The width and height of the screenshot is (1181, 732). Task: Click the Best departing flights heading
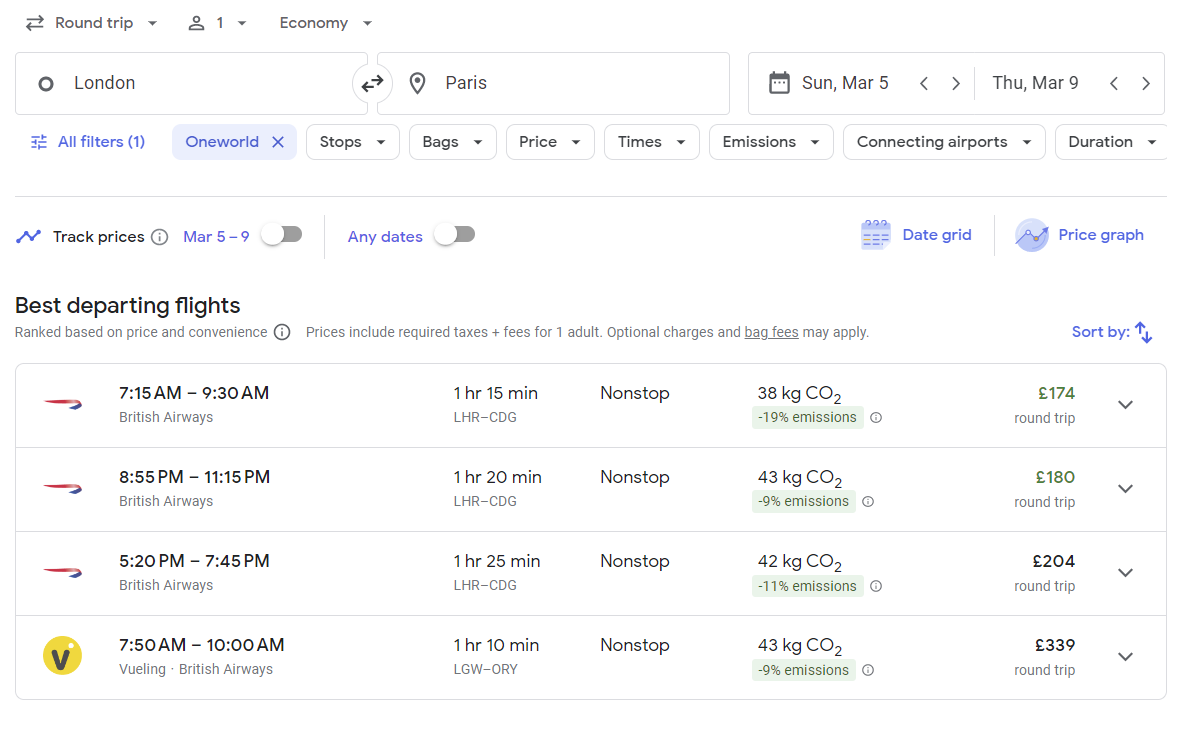127,306
